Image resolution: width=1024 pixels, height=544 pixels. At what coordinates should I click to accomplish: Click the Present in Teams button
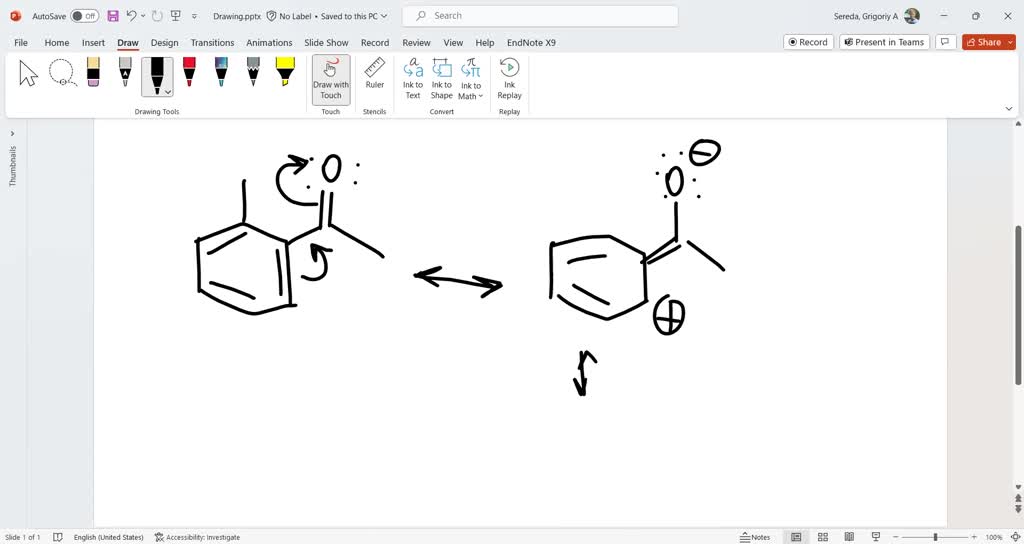click(883, 42)
